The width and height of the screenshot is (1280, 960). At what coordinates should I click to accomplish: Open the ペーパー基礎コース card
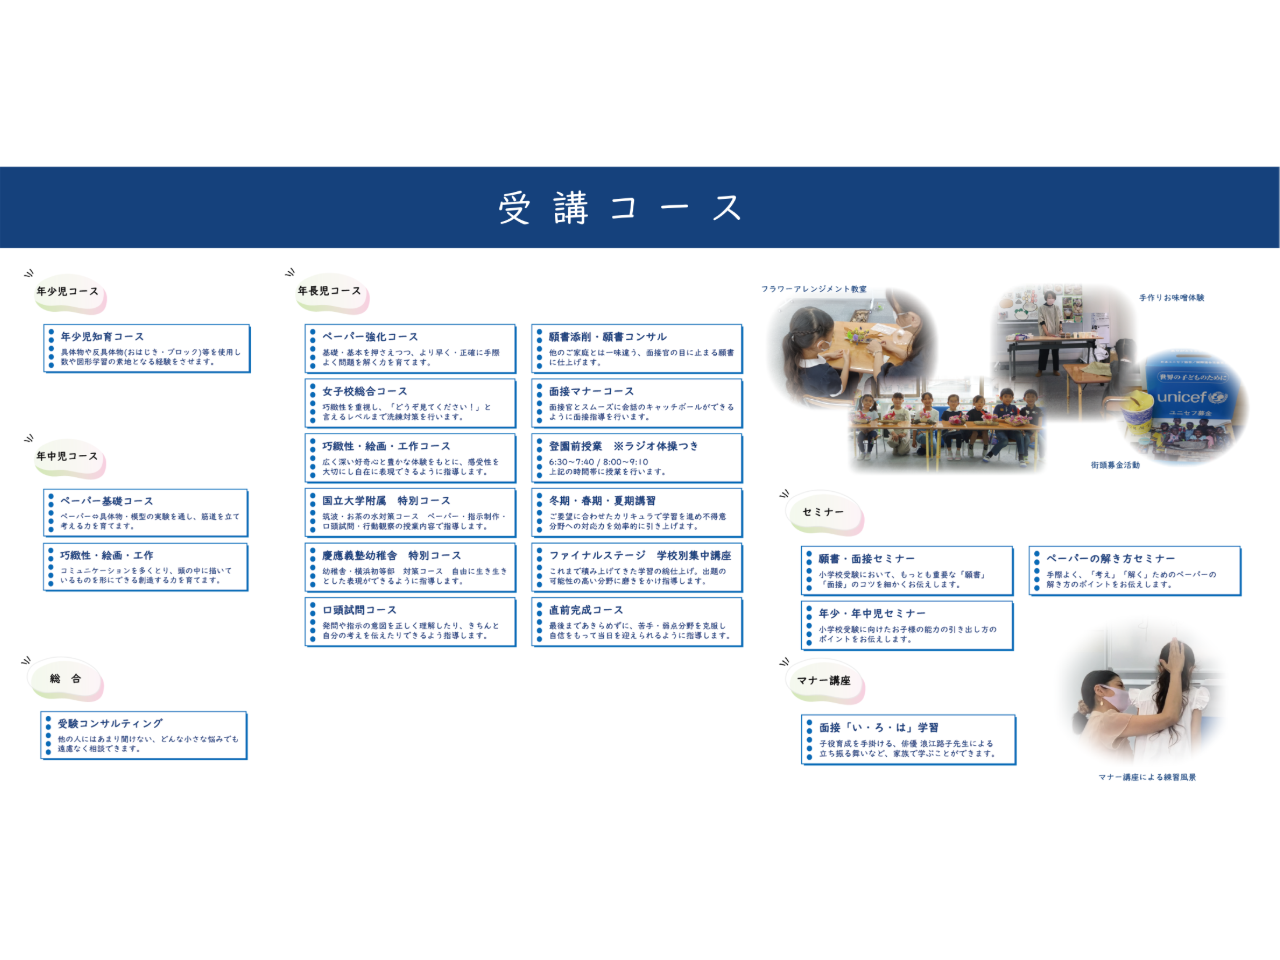coord(146,512)
